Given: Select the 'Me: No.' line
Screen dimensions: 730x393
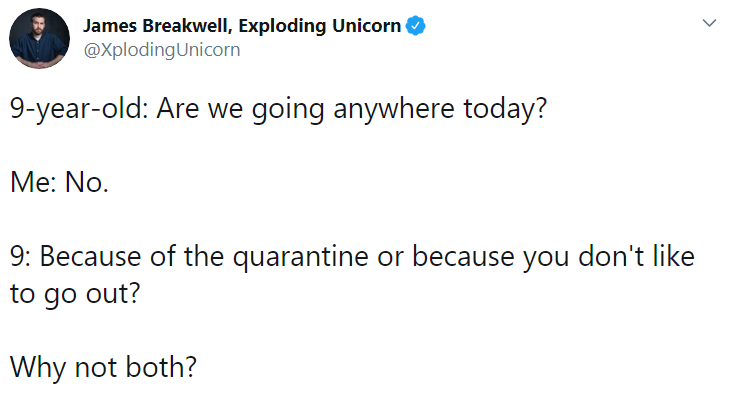Looking at the screenshot, I should [x=60, y=182].
